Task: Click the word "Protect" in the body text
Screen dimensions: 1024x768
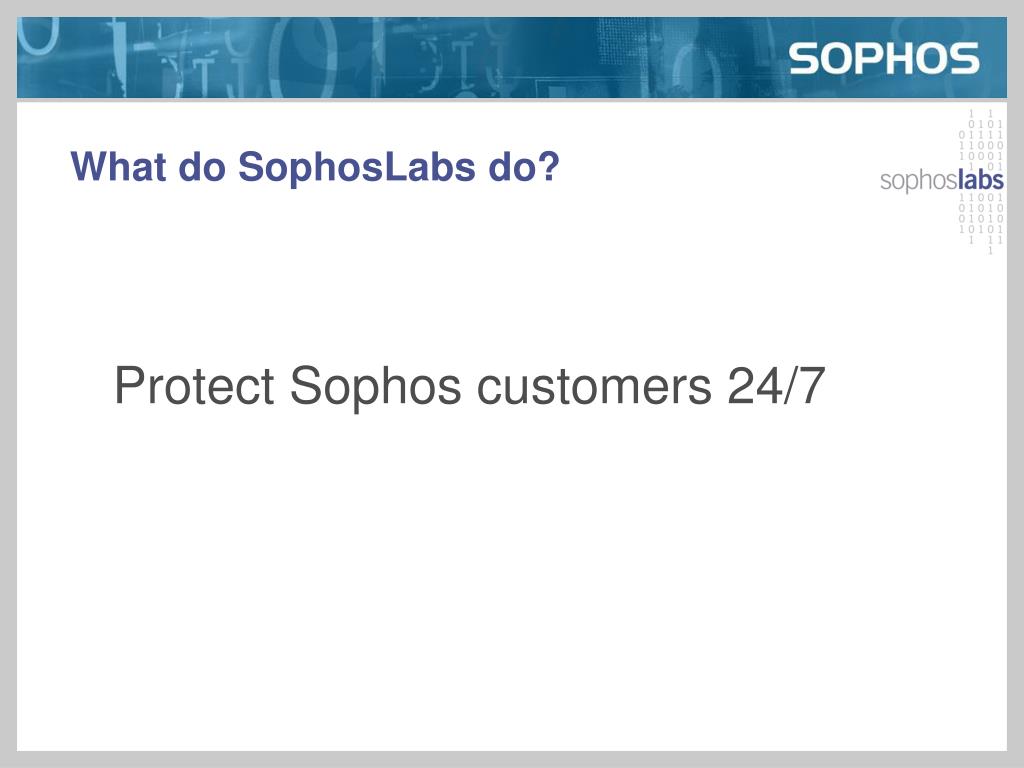Action: 195,386
